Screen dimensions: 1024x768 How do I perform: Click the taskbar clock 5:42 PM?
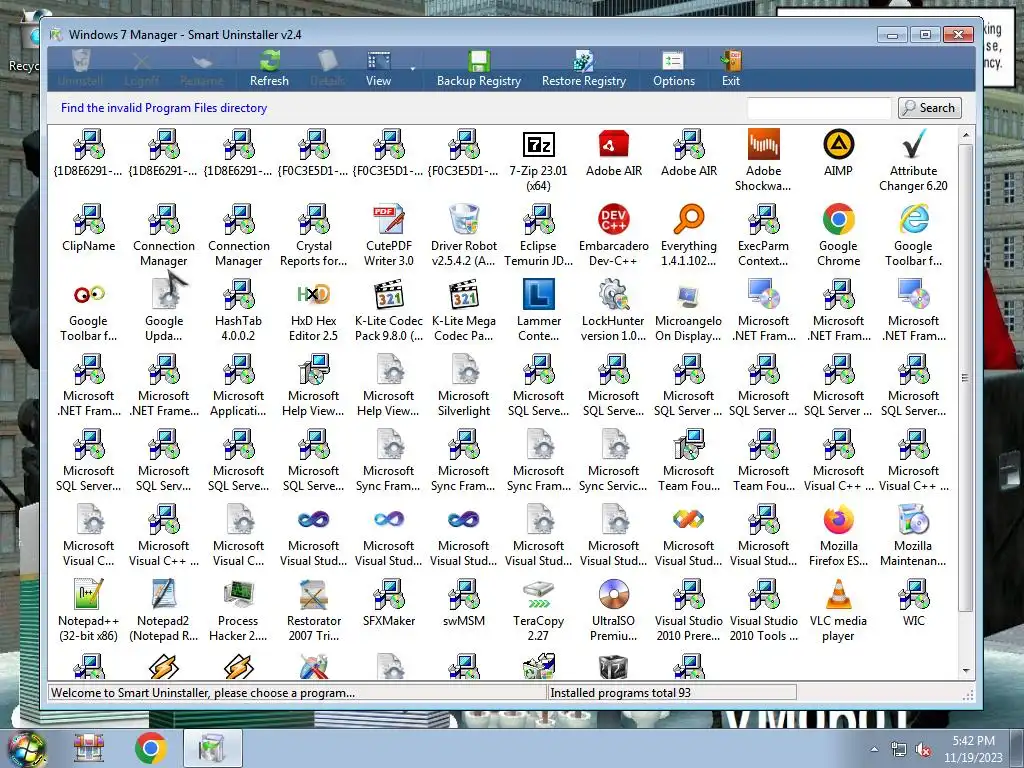(x=973, y=749)
